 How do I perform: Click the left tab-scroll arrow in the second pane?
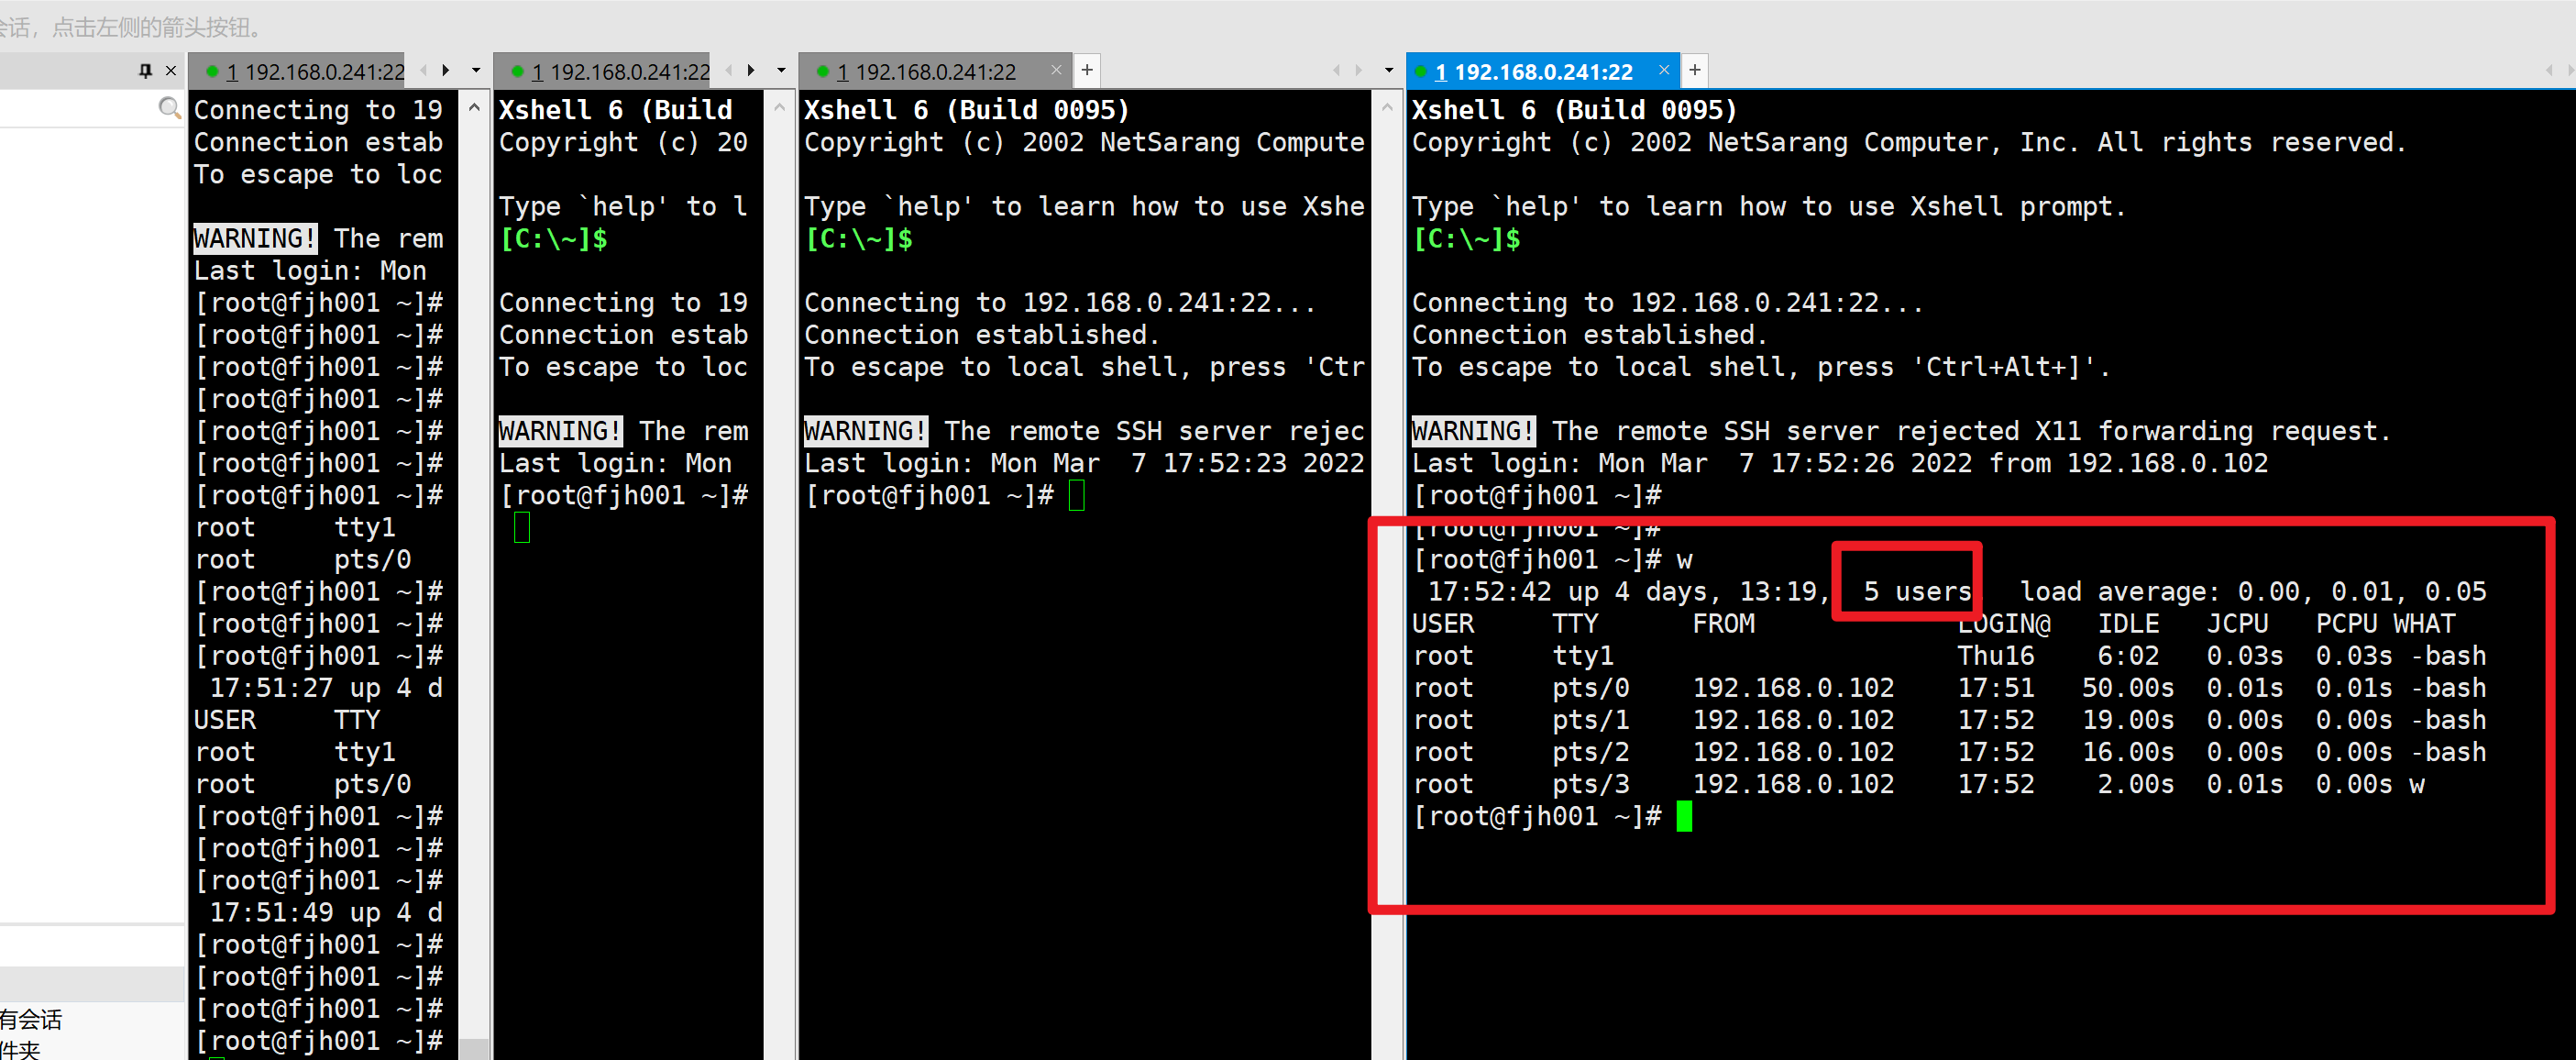click(729, 71)
